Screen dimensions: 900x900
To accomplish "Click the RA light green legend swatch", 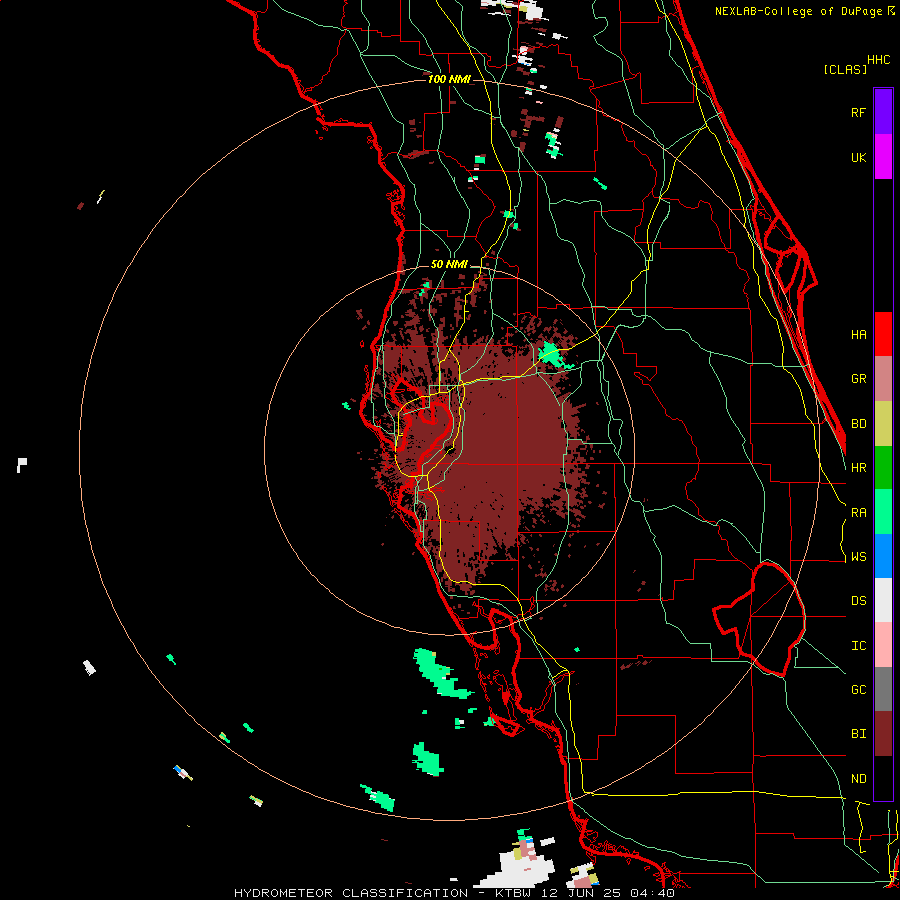I will point(883,511).
